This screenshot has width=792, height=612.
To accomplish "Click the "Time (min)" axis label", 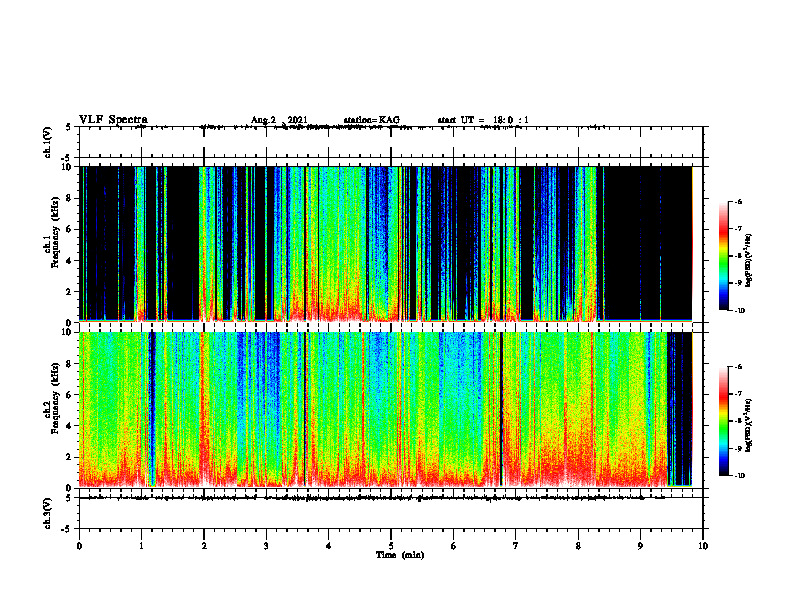I will [x=400, y=555].
